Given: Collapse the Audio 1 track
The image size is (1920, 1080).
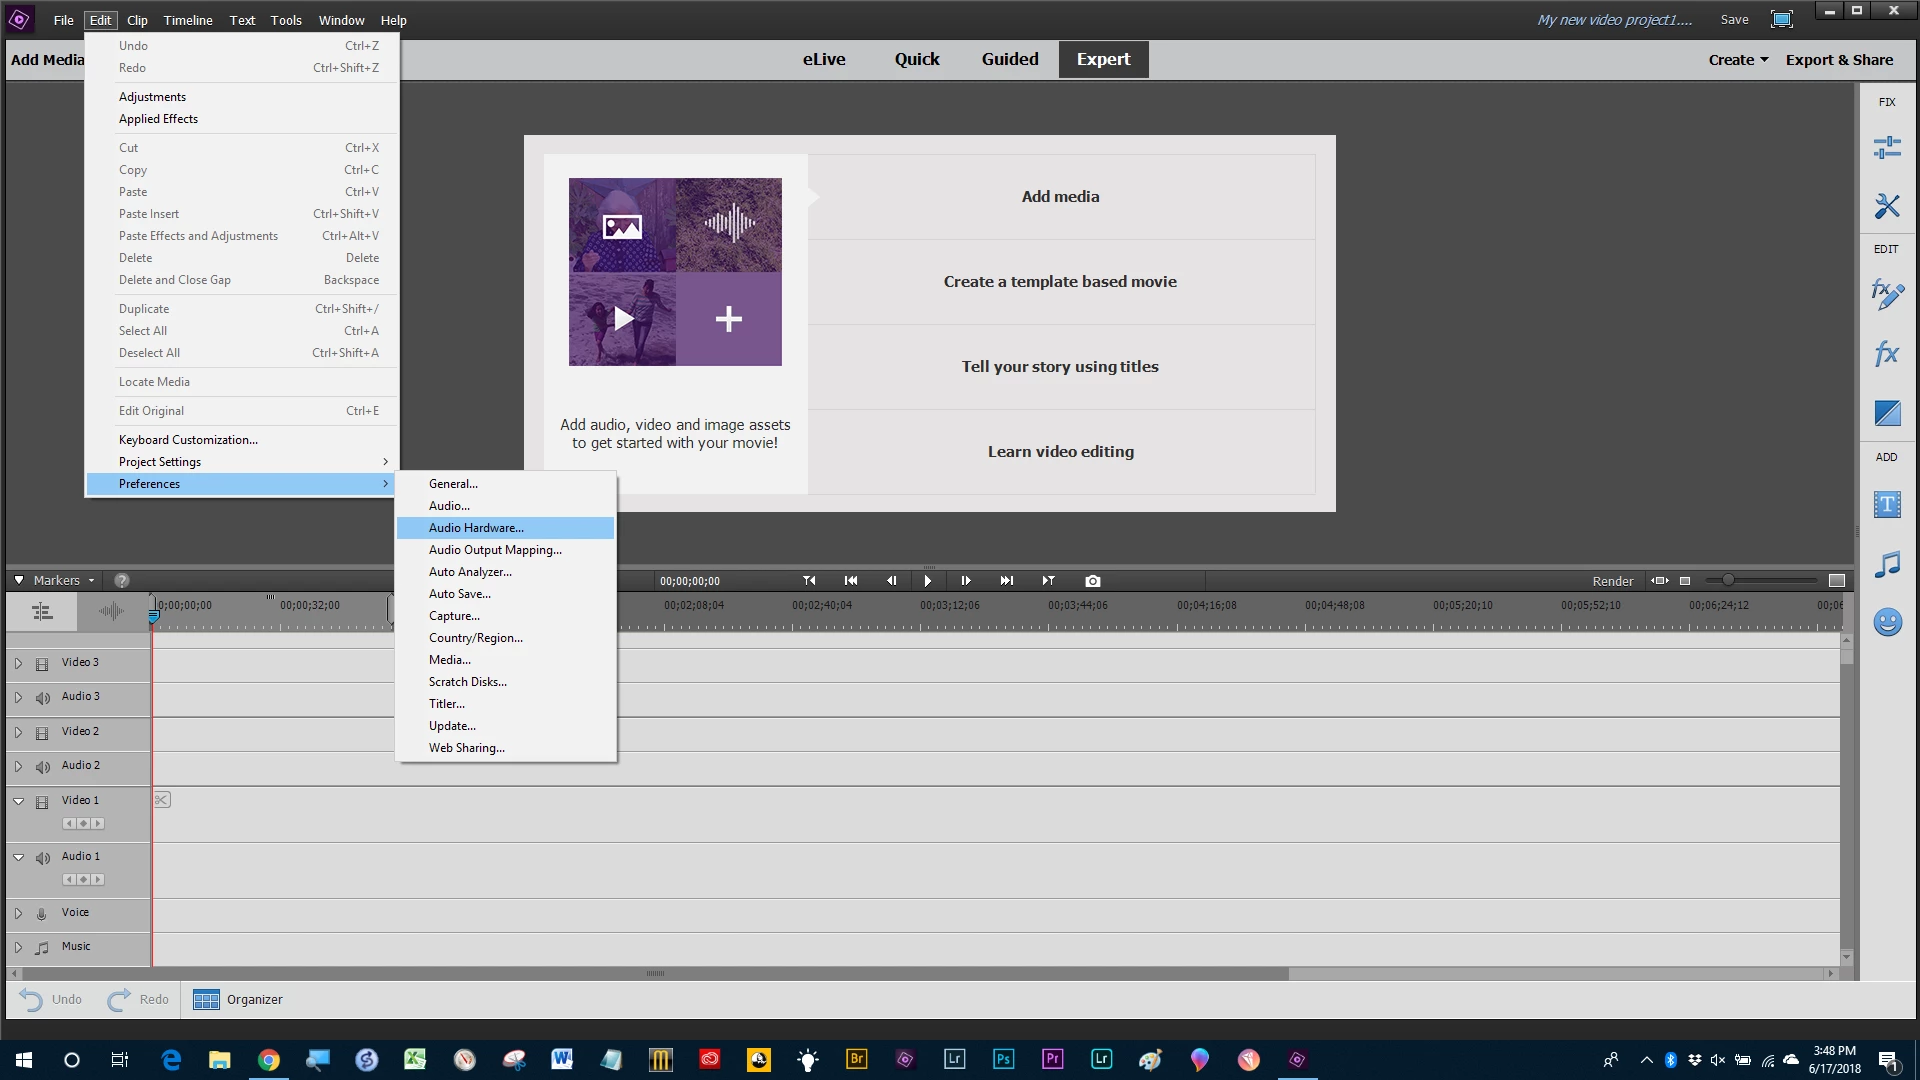Looking at the screenshot, I should 18,857.
